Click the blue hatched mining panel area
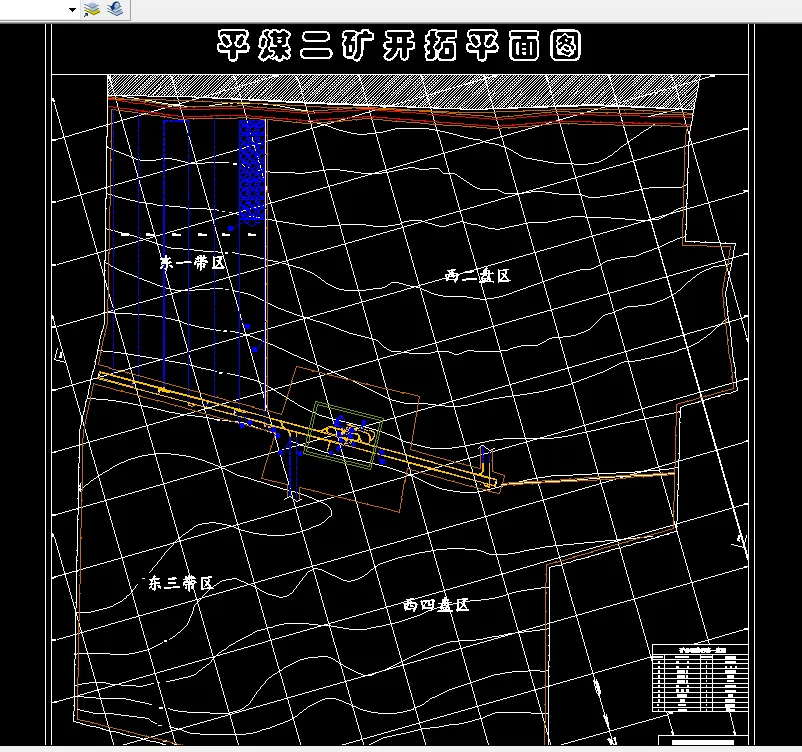 point(252,170)
